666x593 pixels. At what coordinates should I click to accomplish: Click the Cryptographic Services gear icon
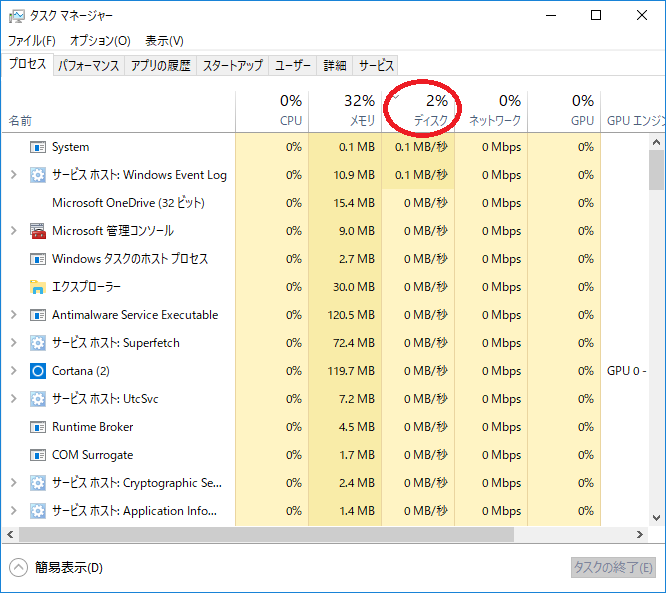38,483
